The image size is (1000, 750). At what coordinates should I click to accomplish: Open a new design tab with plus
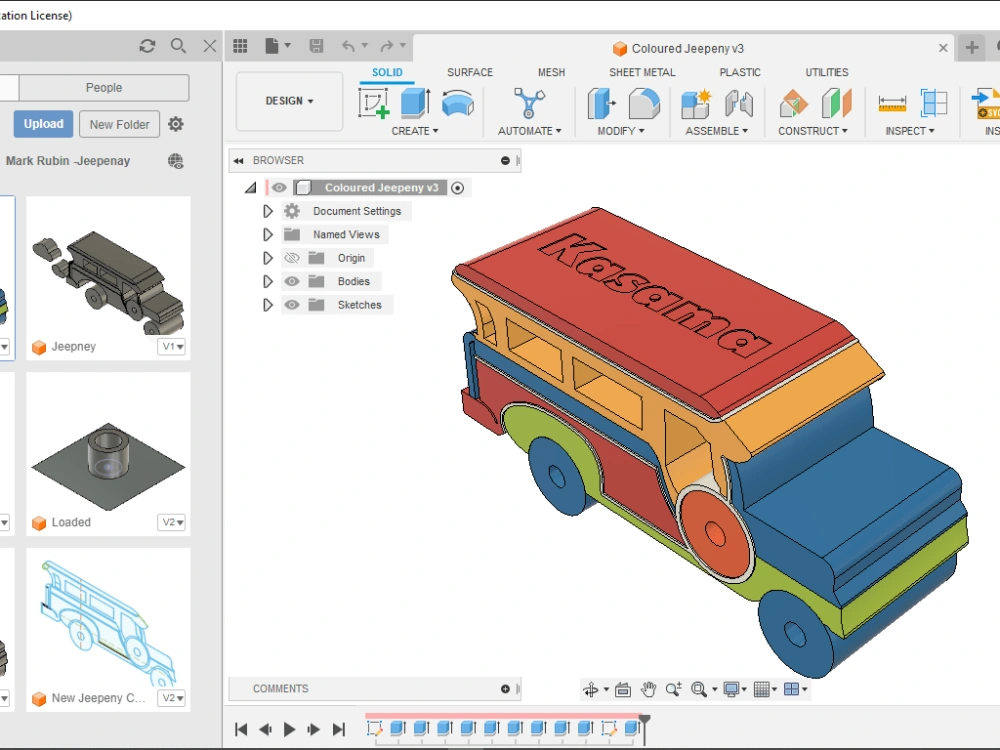[972, 47]
